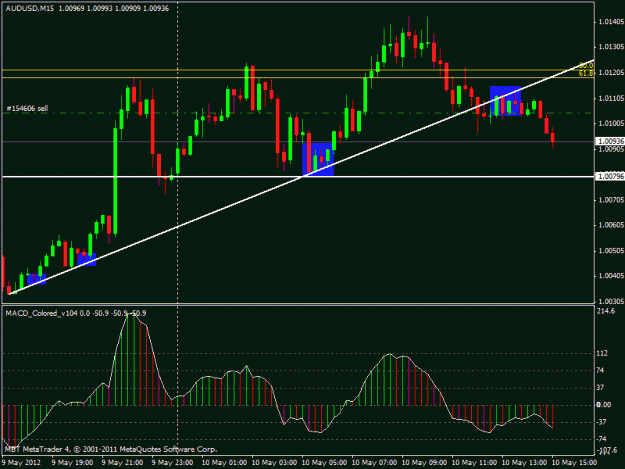Click the 10 May 07:00 time label
This screenshot has height=469, width=625.
point(375,463)
